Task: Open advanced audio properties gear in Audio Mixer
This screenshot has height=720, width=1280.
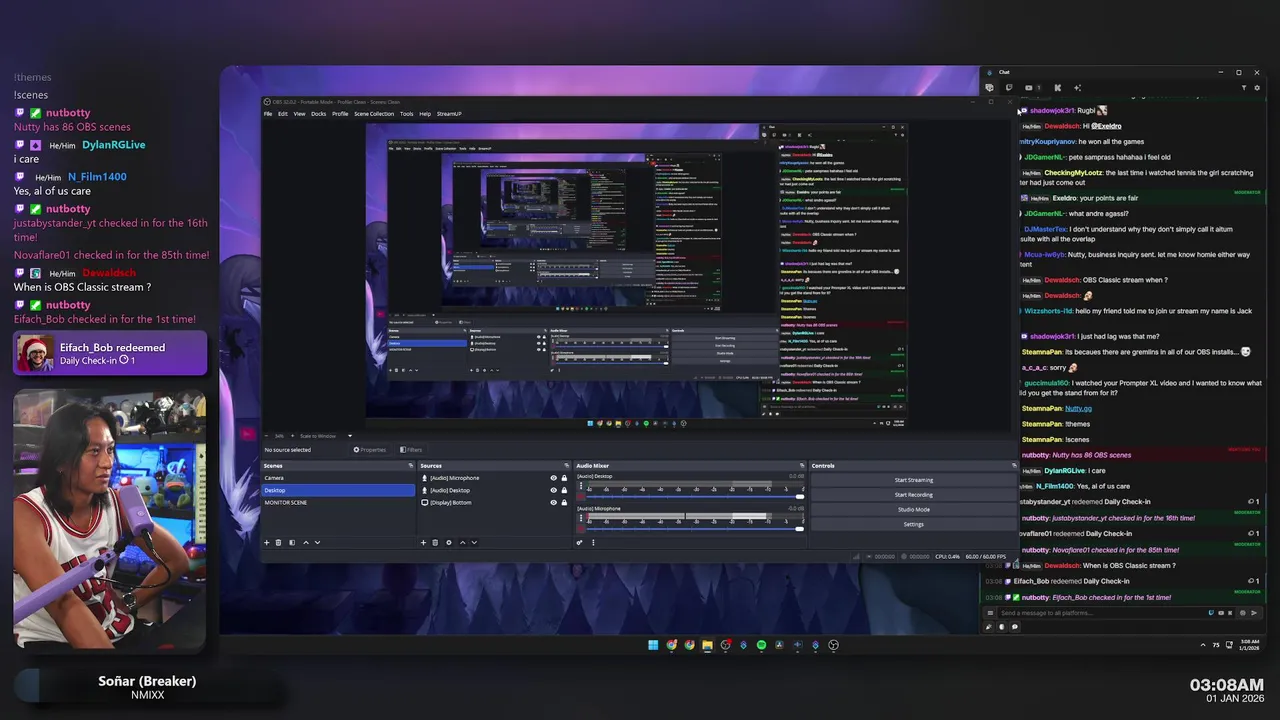Action: tap(579, 542)
